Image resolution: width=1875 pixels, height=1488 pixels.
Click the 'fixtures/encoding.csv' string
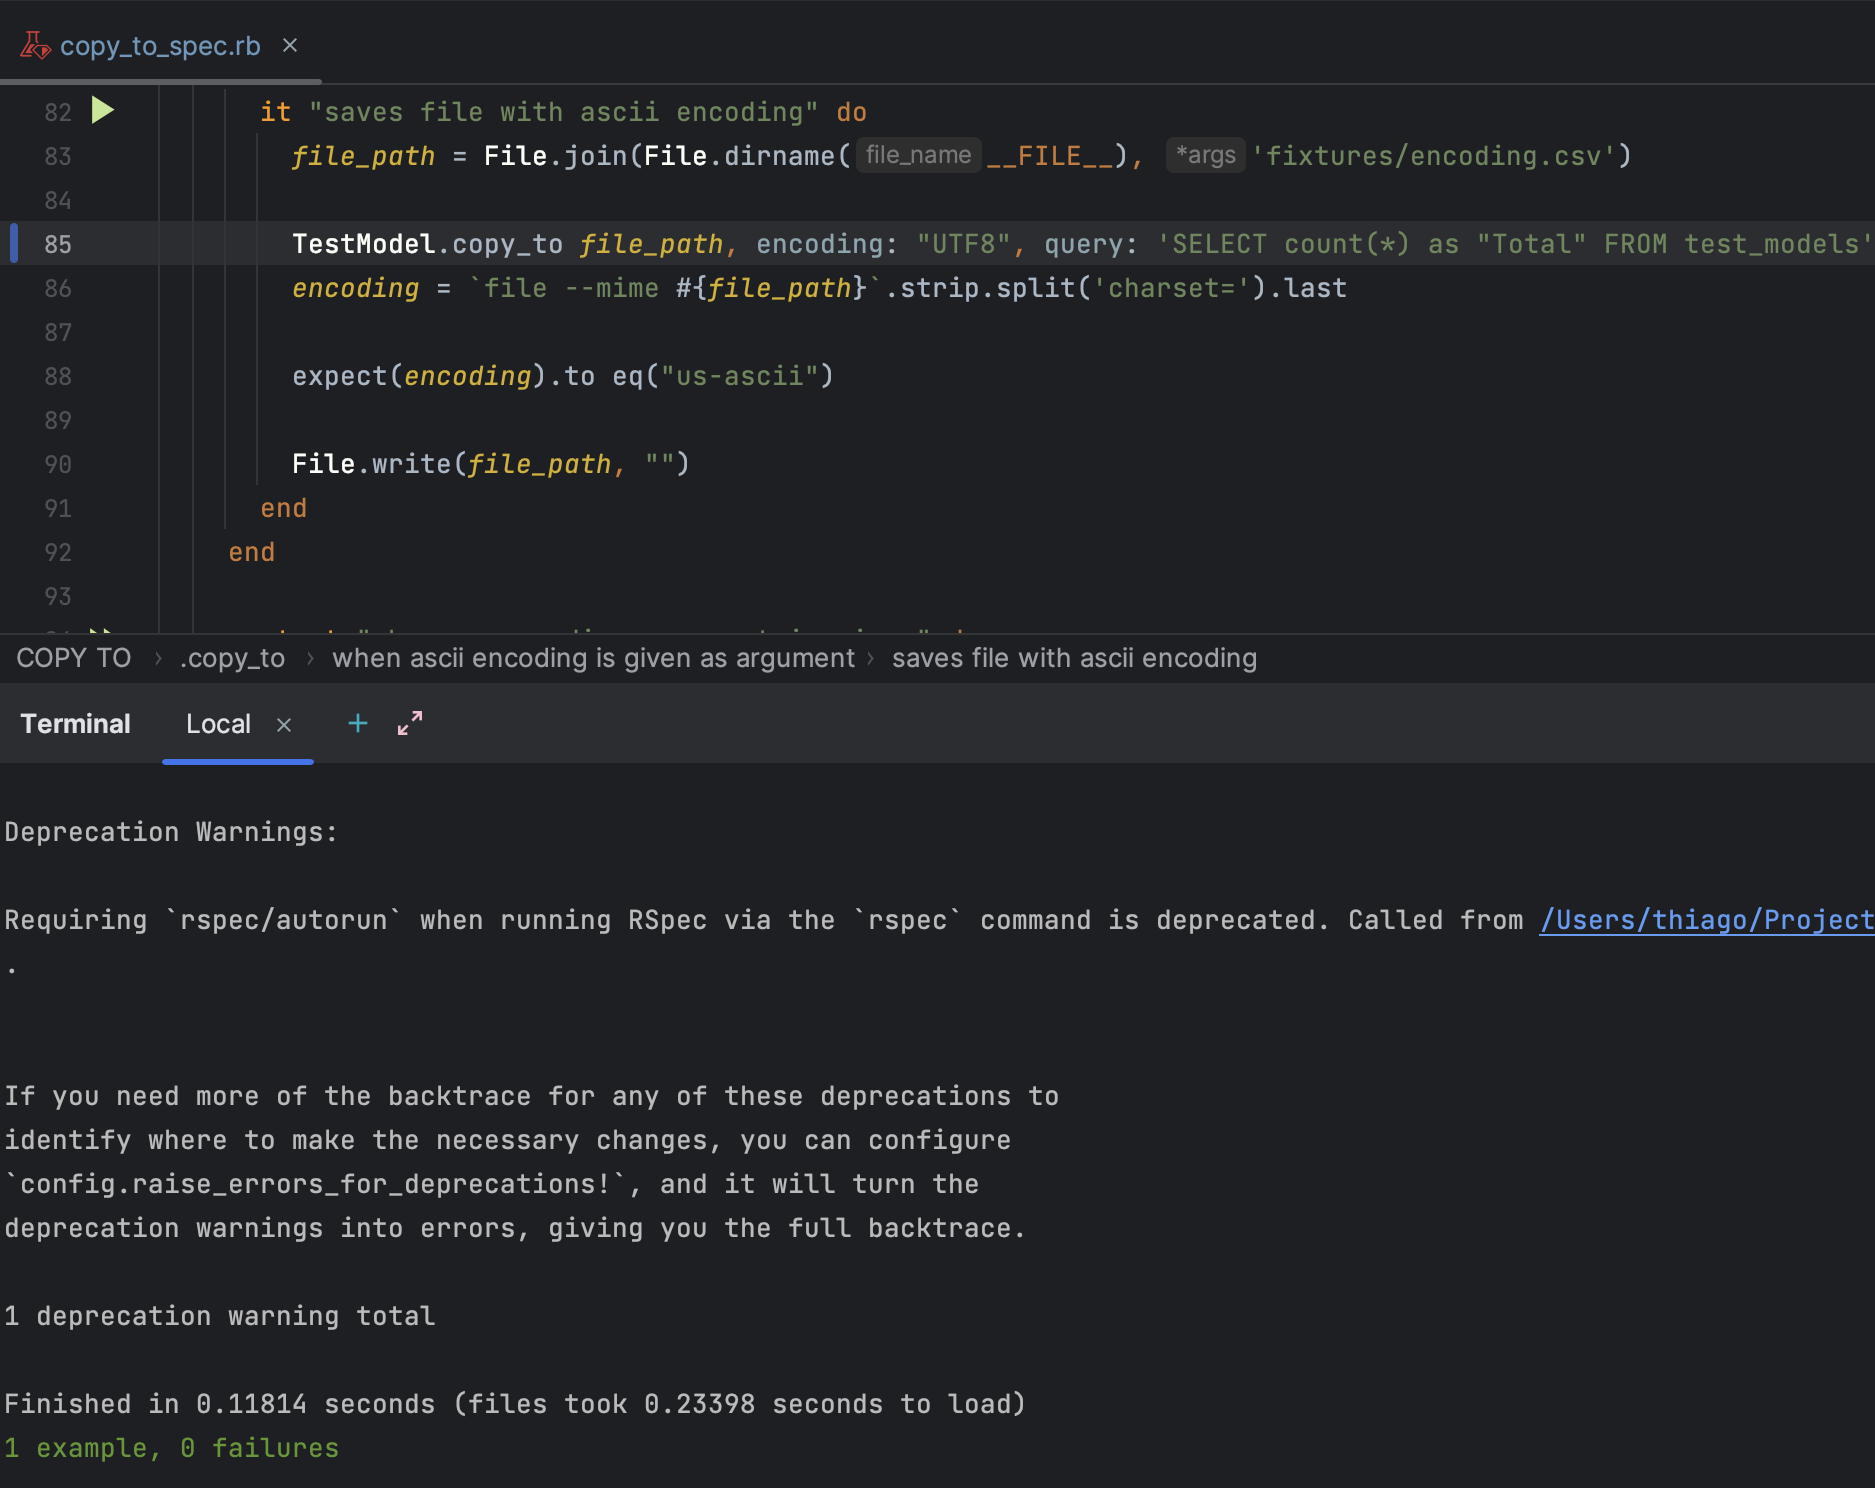click(x=1434, y=156)
